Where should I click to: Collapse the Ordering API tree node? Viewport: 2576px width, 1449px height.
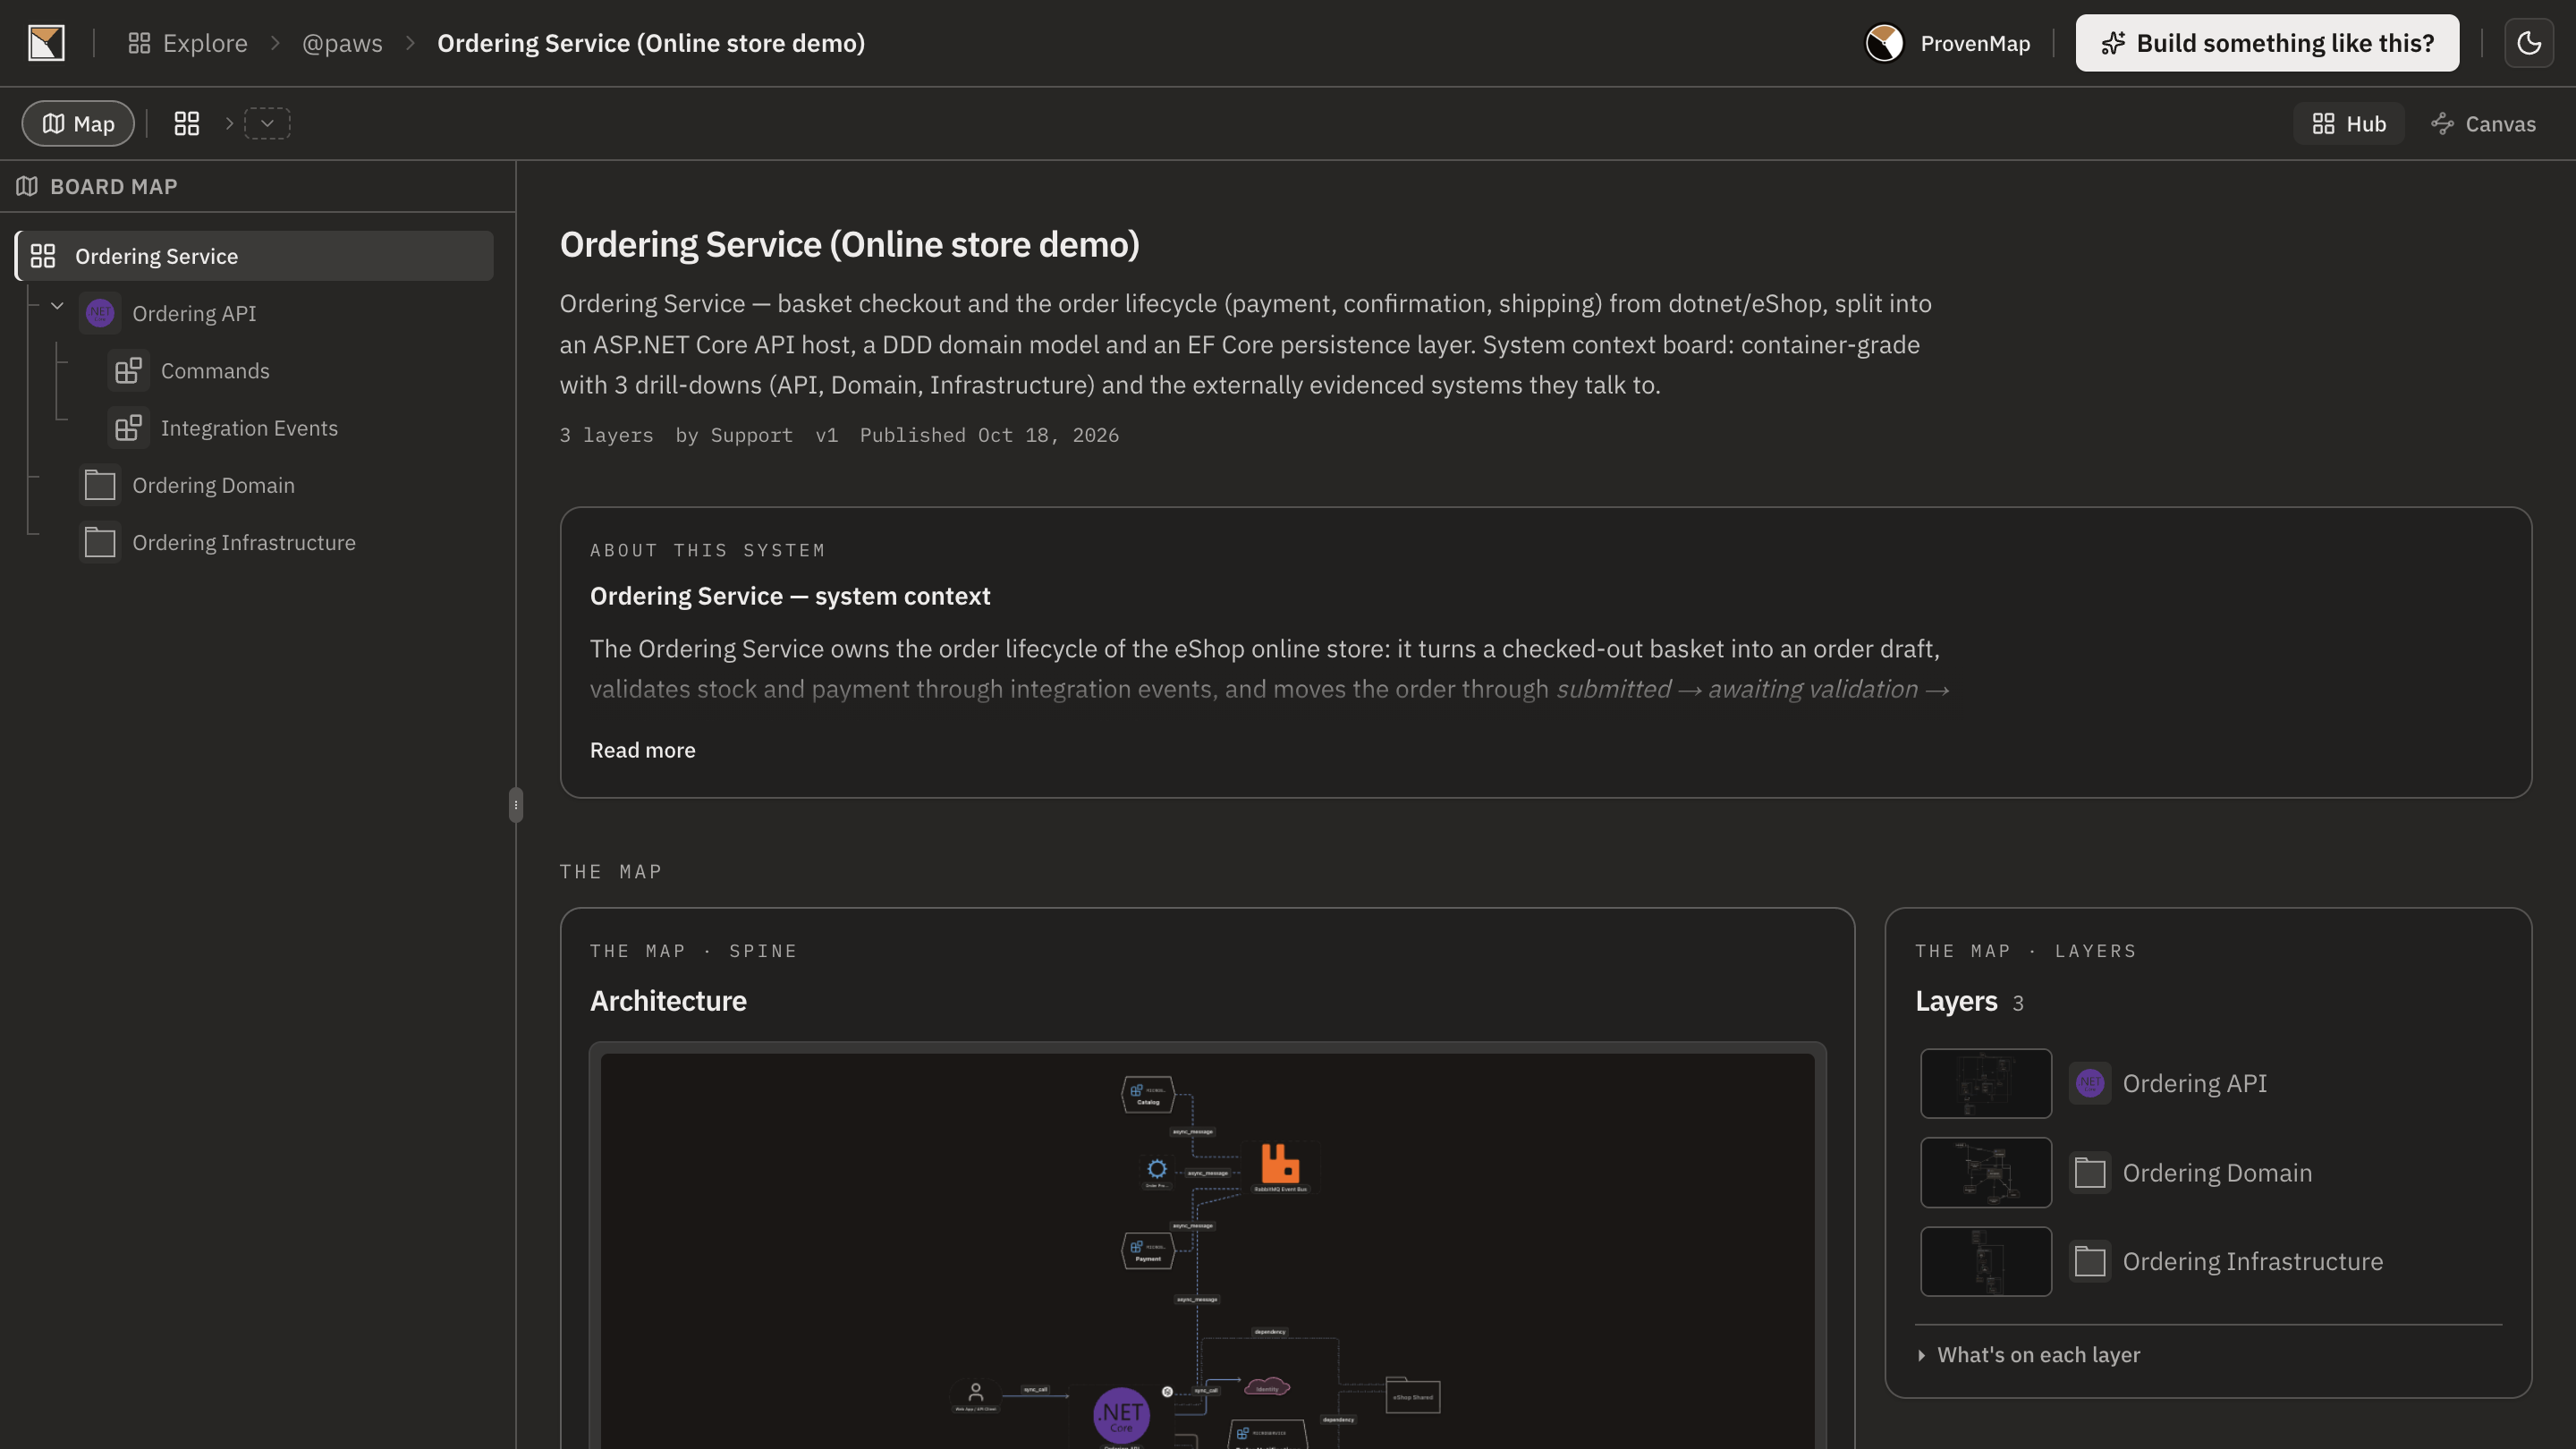click(57, 306)
